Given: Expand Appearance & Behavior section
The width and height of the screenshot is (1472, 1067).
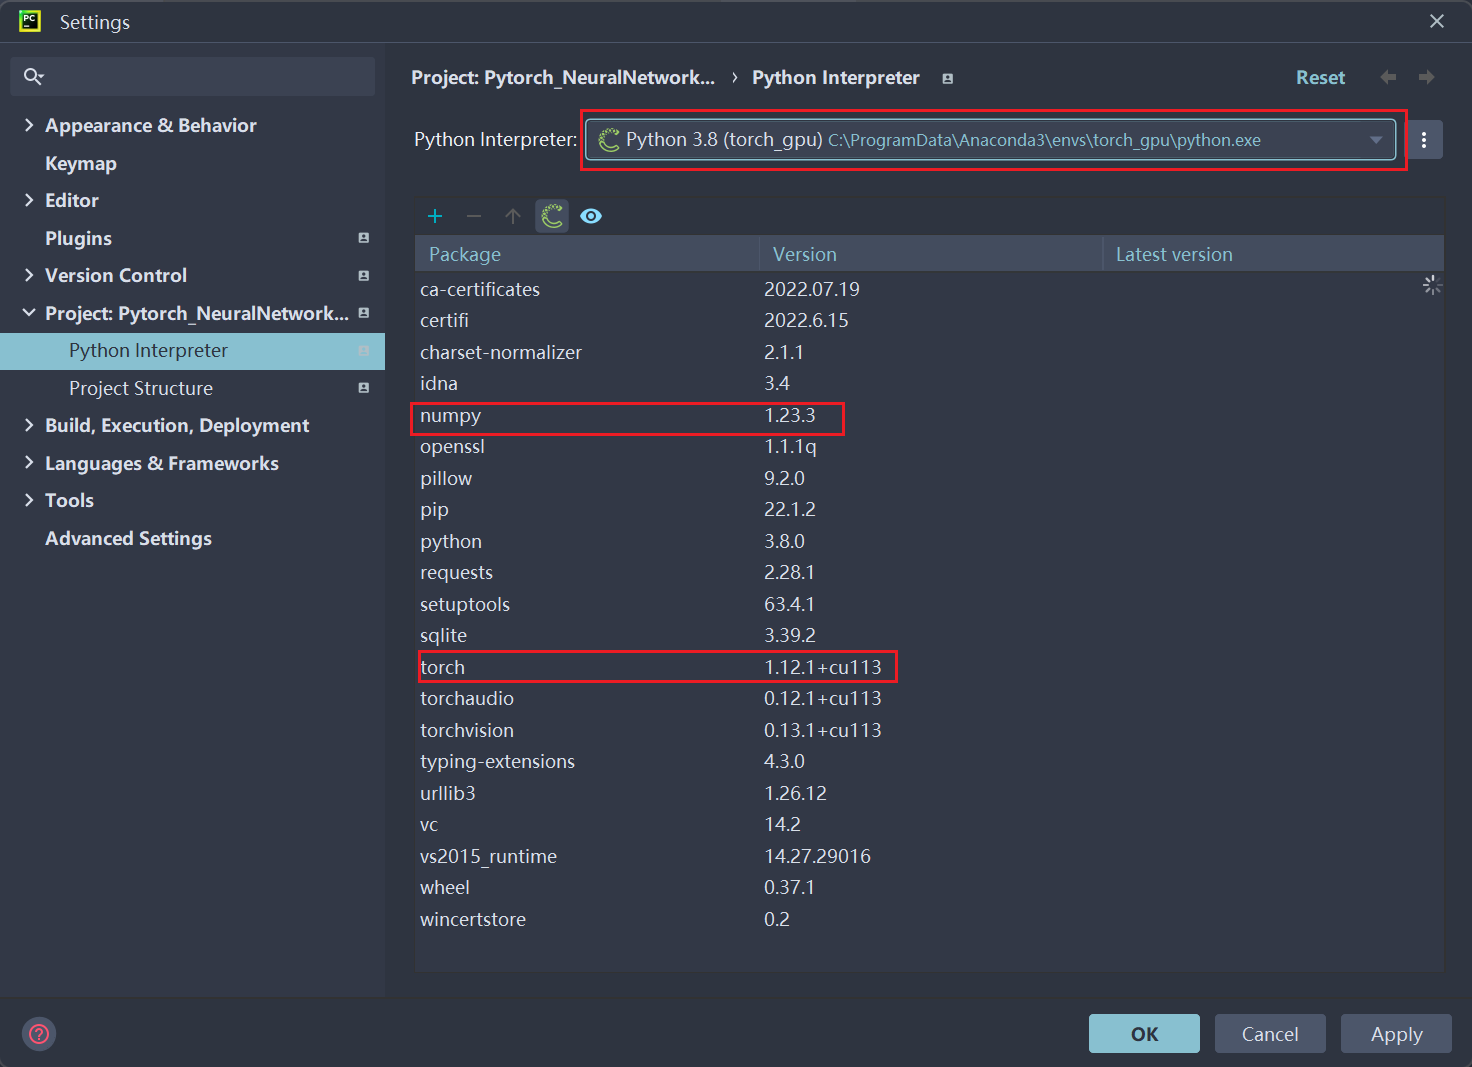Looking at the screenshot, I should [29, 125].
